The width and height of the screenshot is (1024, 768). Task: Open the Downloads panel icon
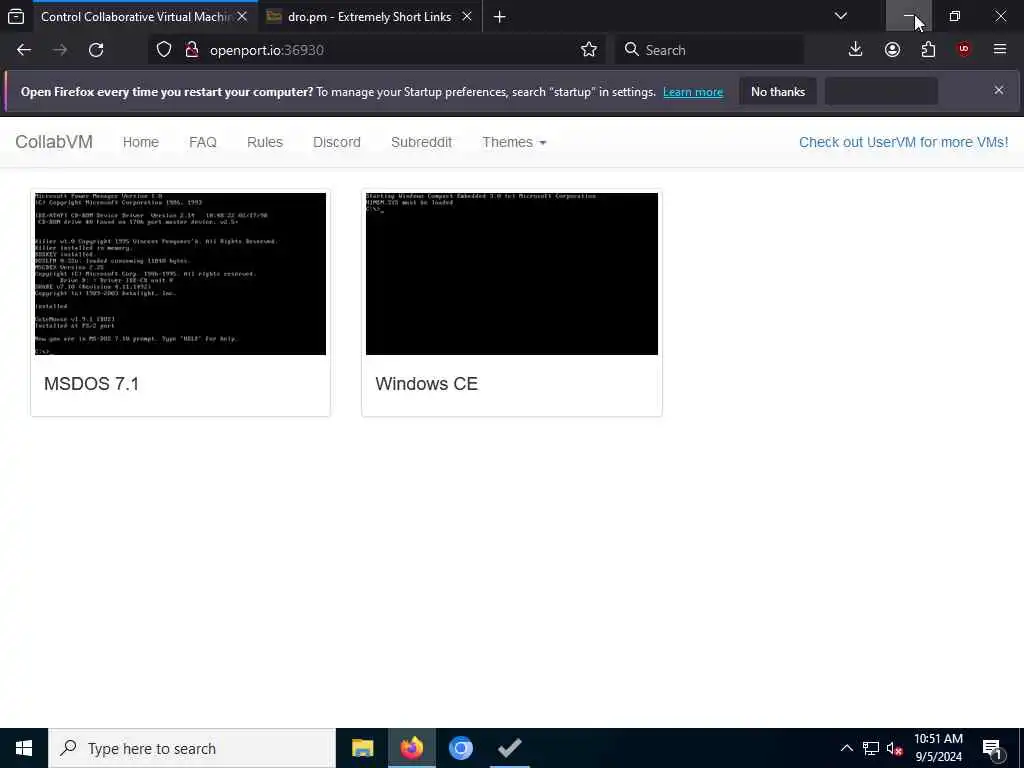click(856, 50)
